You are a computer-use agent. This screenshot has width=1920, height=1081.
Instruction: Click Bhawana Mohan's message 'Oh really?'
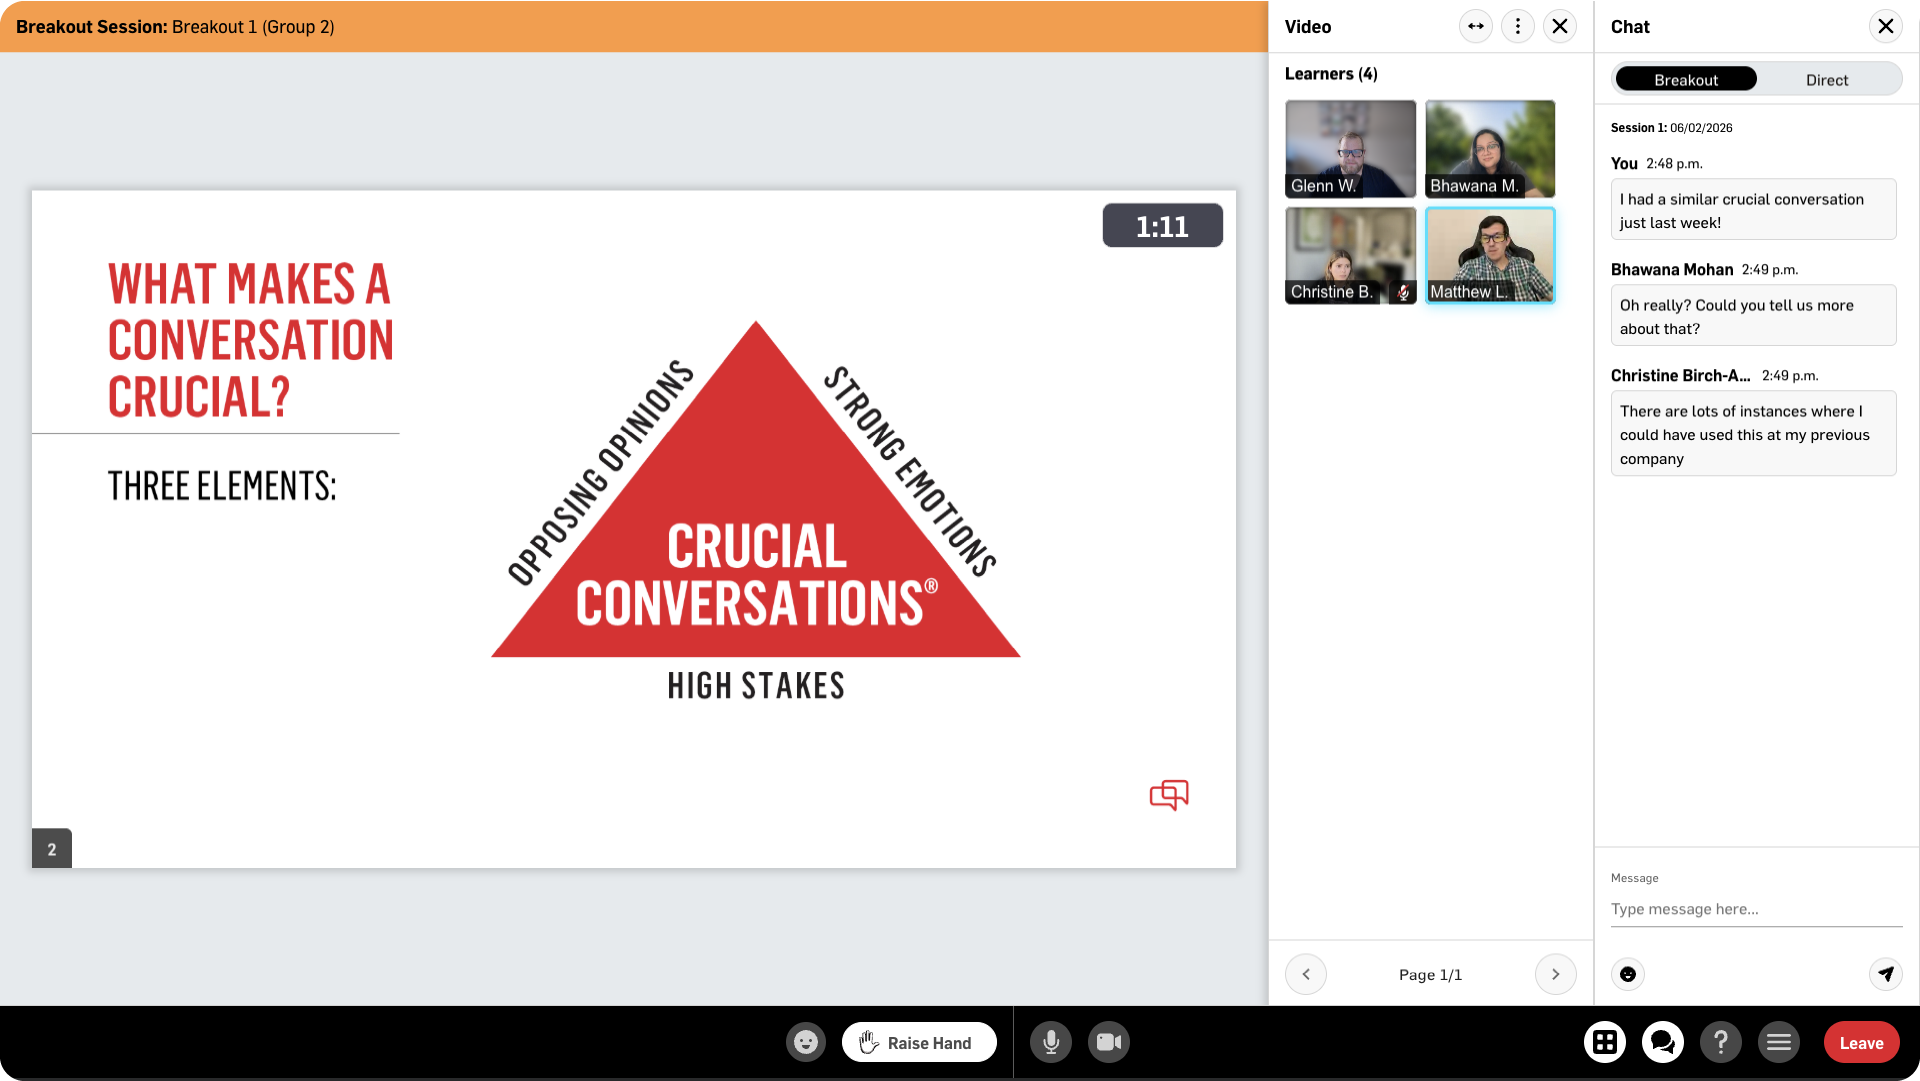tap(1753, 316)
